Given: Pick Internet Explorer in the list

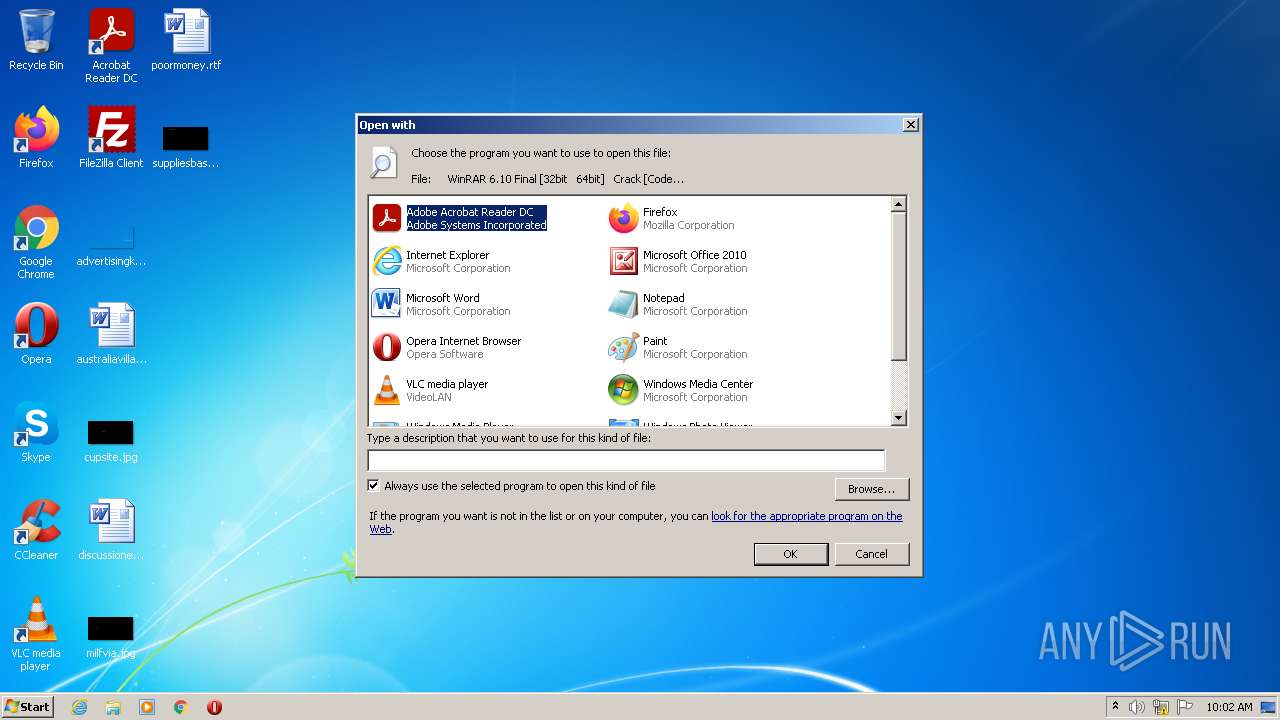Looking at the screenshot, I should [441, 261].
